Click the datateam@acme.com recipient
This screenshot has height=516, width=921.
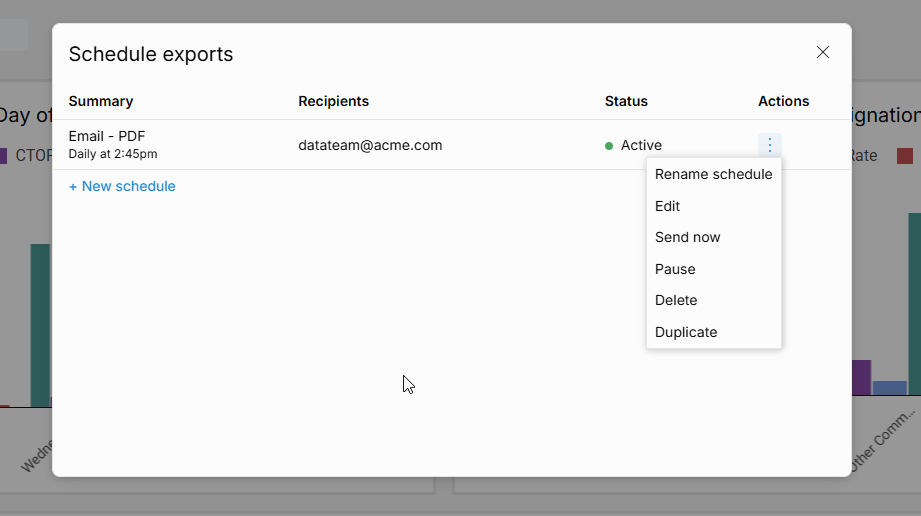click(370, 145)
